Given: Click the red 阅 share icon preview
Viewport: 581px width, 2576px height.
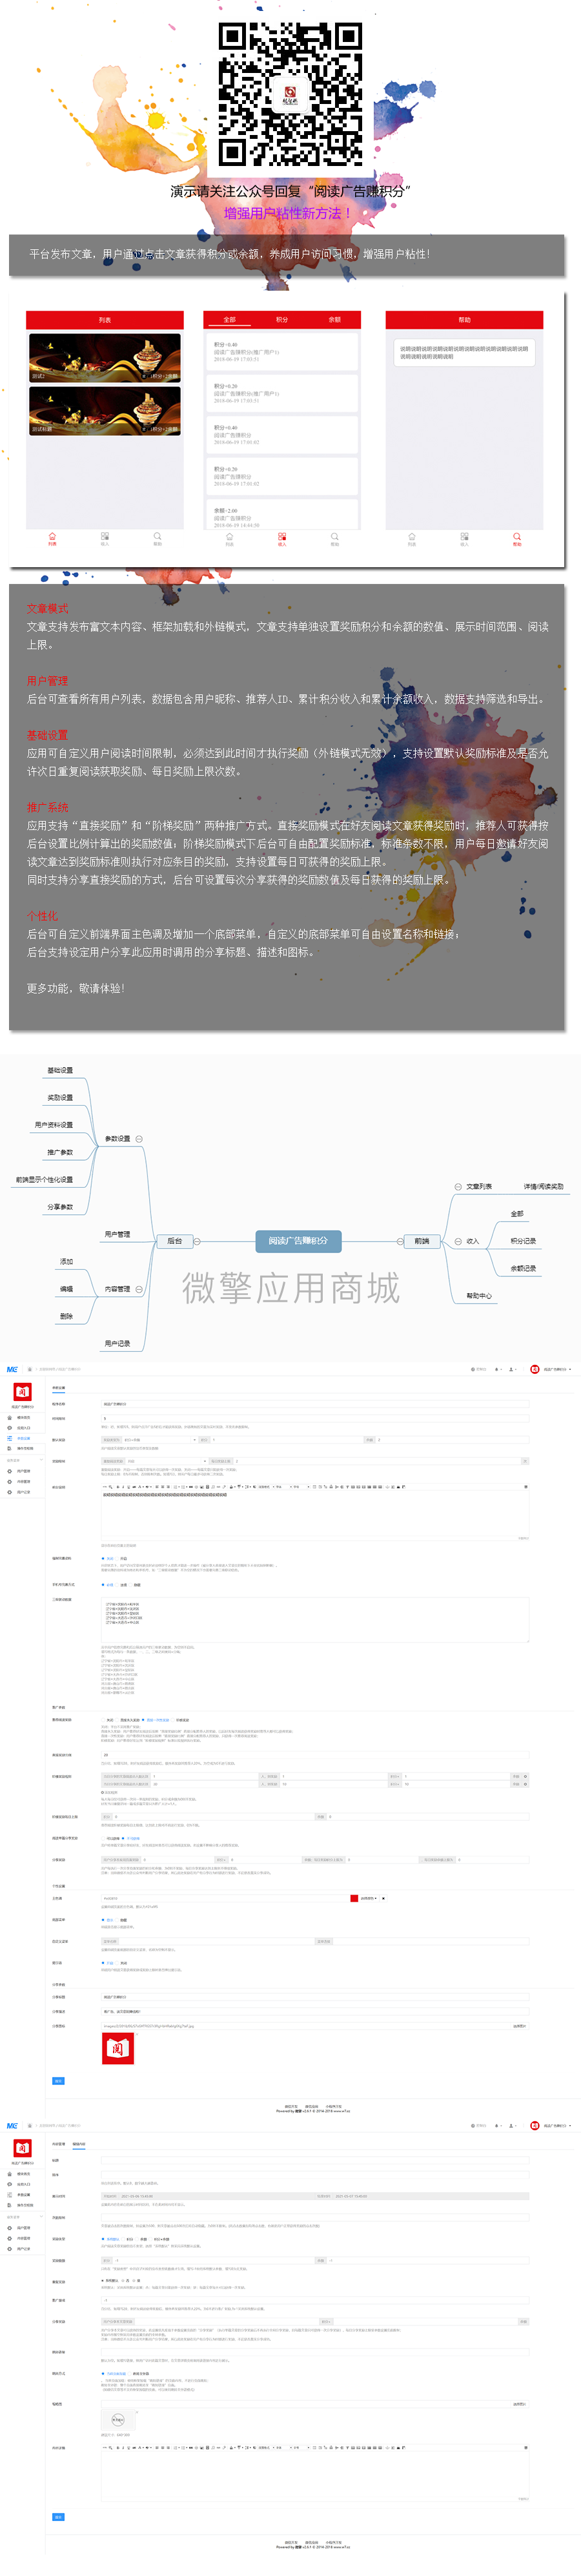Looking at the screenshot, I should pos(118,2049).
